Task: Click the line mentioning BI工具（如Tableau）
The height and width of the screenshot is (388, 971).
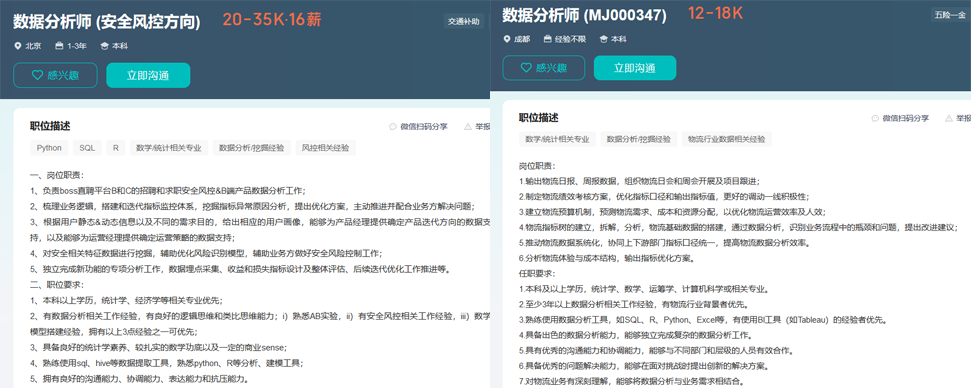Action: point(703,320)
